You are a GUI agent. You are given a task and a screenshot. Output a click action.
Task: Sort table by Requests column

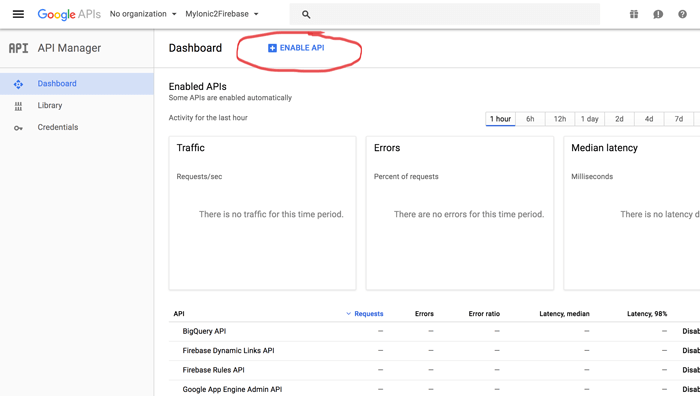pos(368,314)
